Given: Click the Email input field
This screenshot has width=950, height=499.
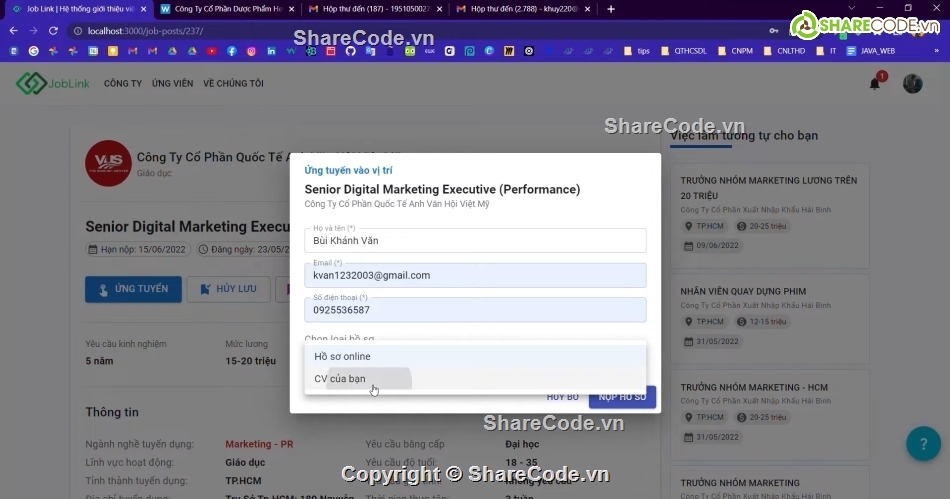Looking at the screenshot, I should [475, 275].
